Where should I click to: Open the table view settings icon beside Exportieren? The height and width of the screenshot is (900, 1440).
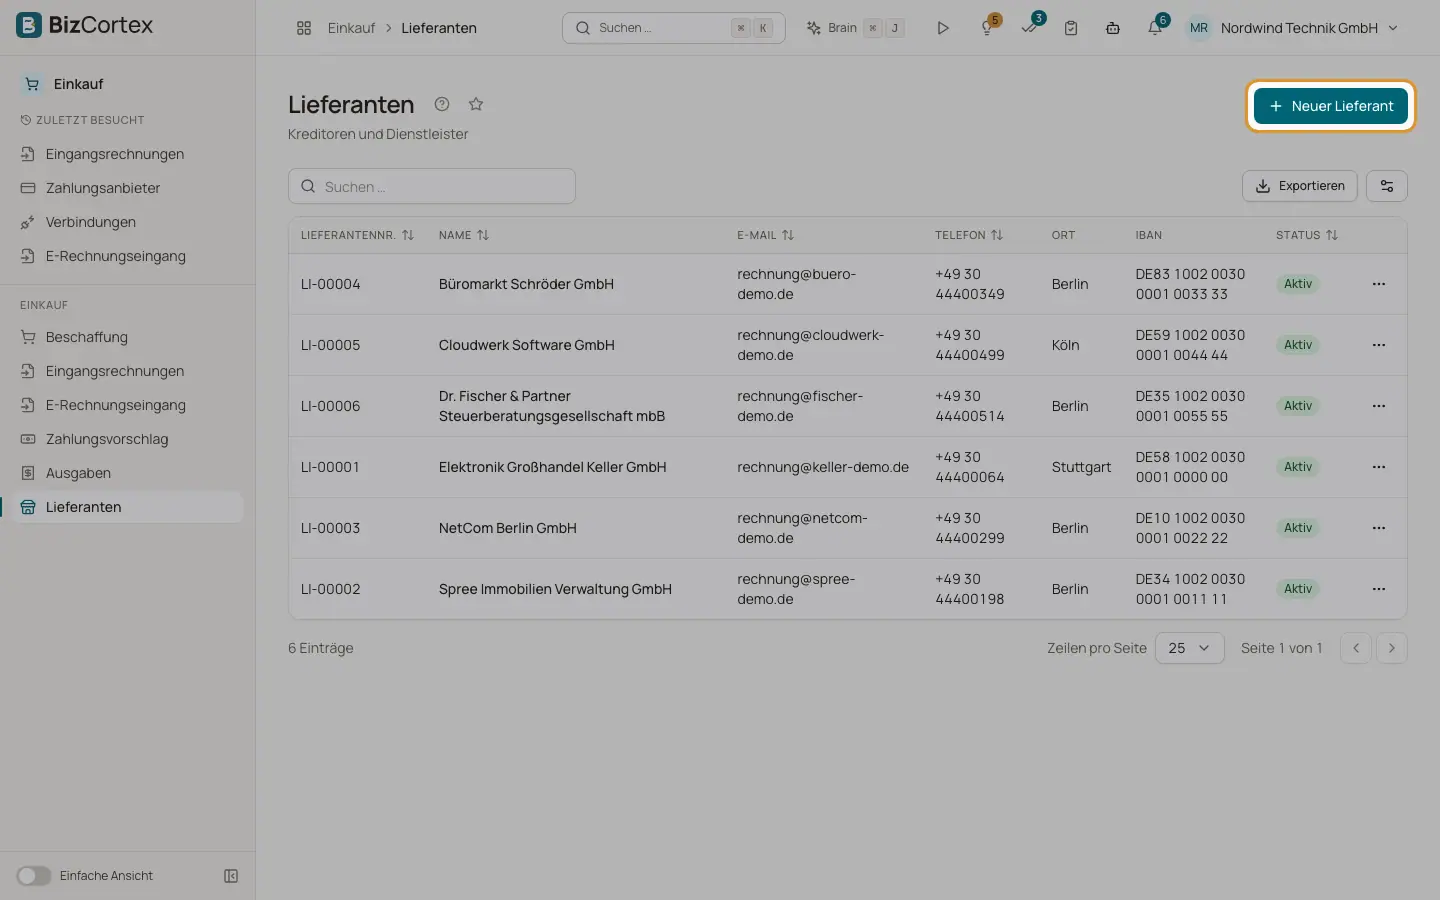tap(1387, 186)
